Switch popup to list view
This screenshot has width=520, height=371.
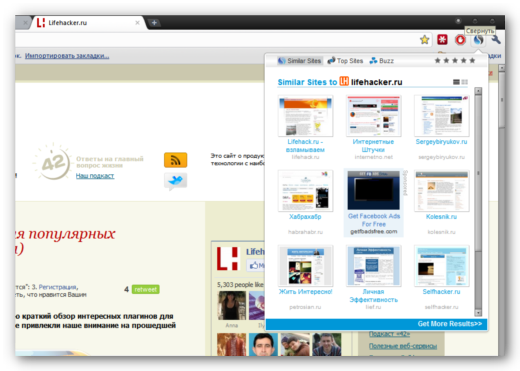click(456, 82)
